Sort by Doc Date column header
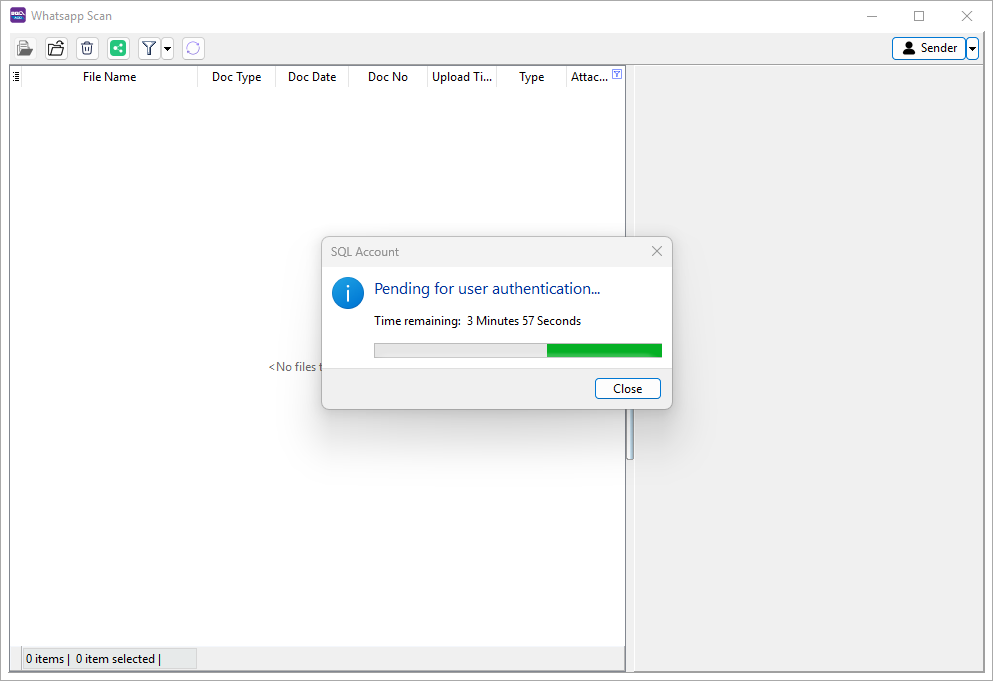 pos(312,77)
